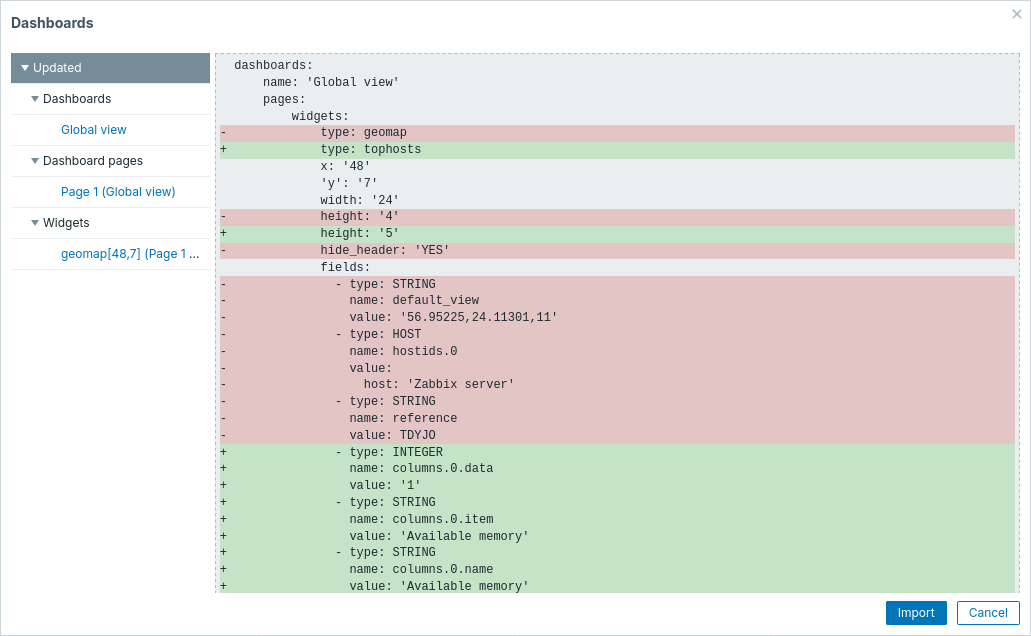
Task: Click the added 'type: tophosts' line
Action: (x=370, y=150)
